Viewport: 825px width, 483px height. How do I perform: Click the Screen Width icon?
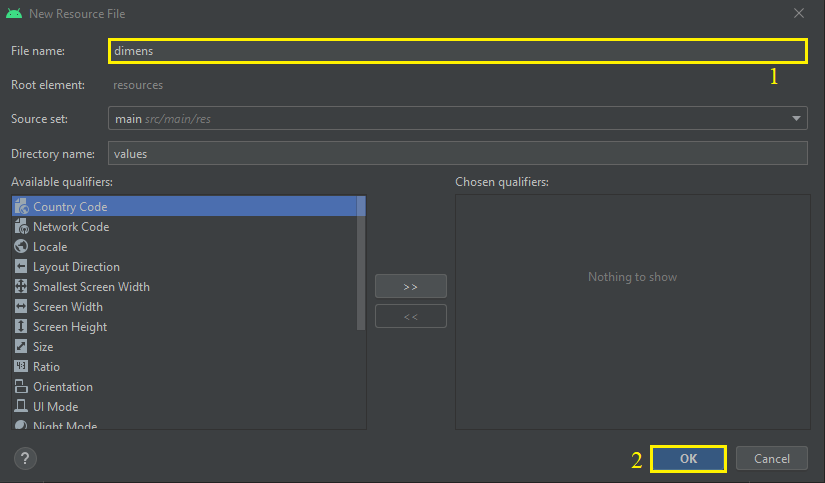click(x=21, y=306)
